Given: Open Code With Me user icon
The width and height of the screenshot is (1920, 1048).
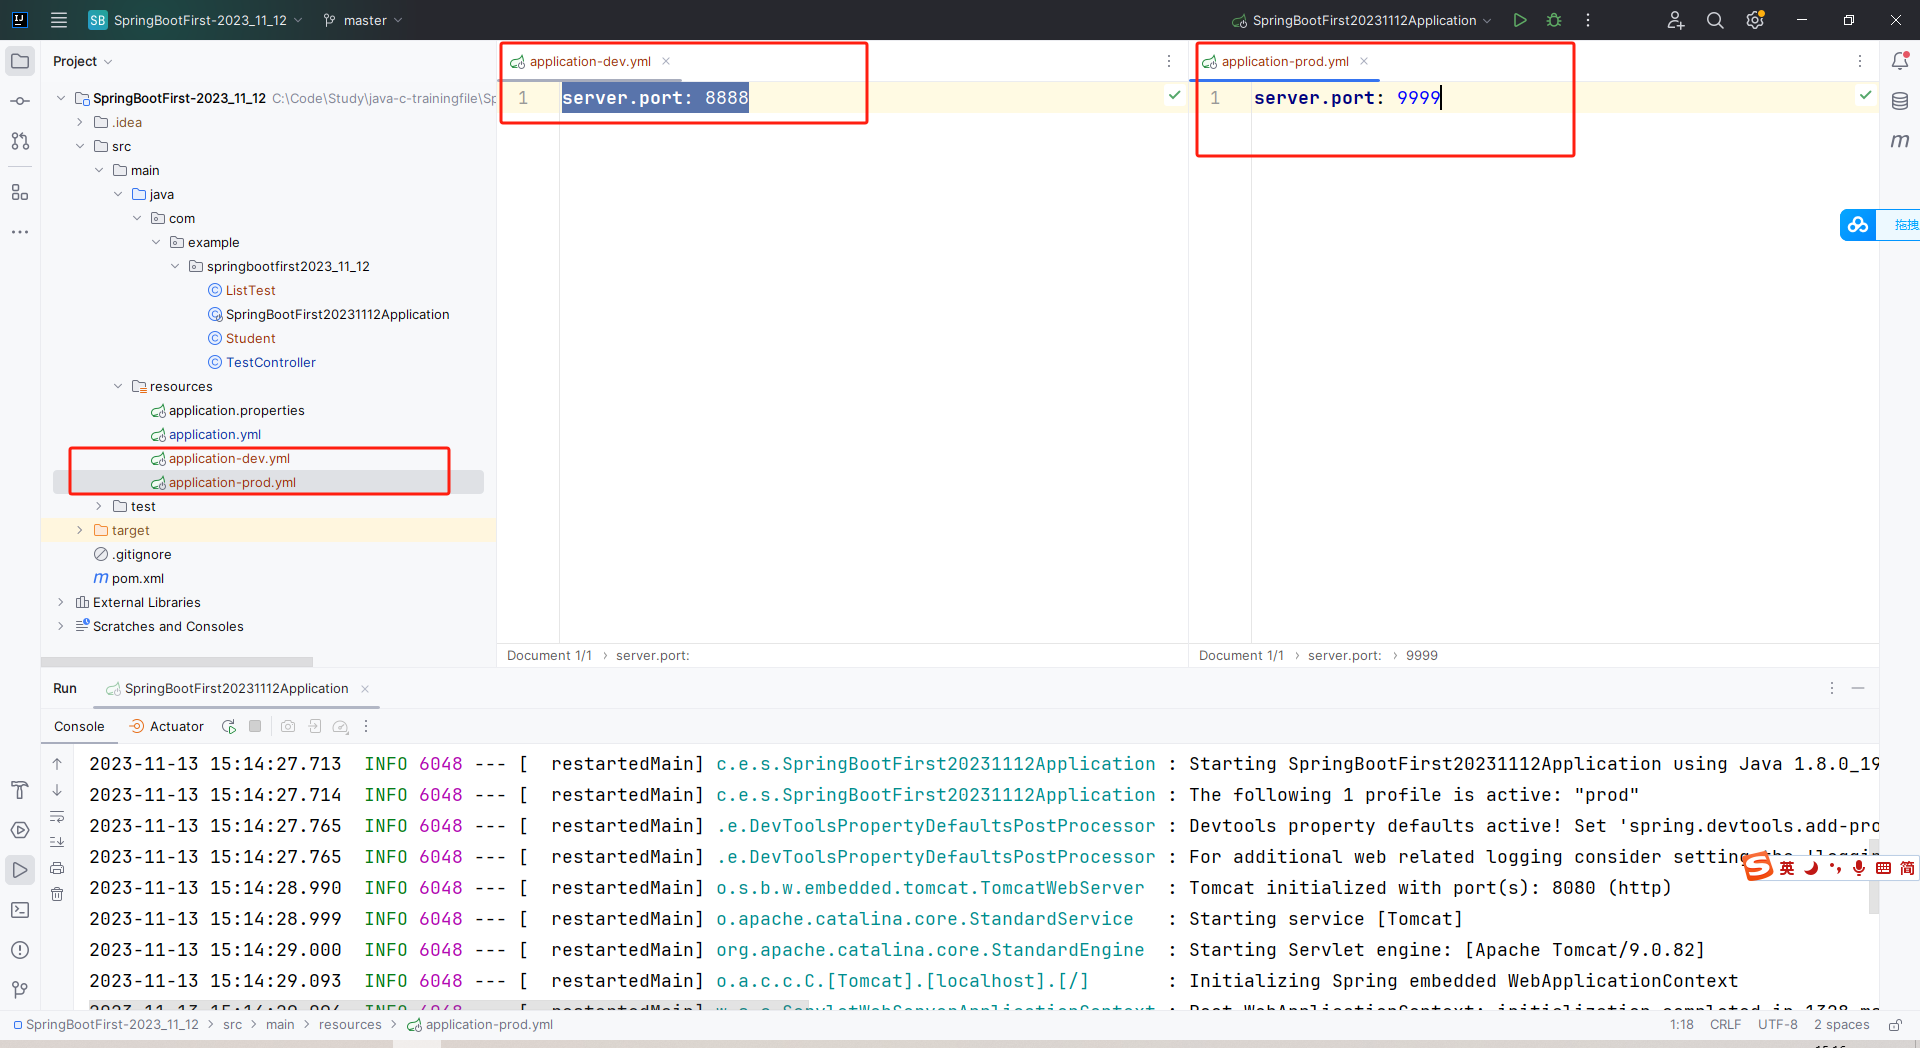Looking at the screenshot, I should pos(1676,20).
